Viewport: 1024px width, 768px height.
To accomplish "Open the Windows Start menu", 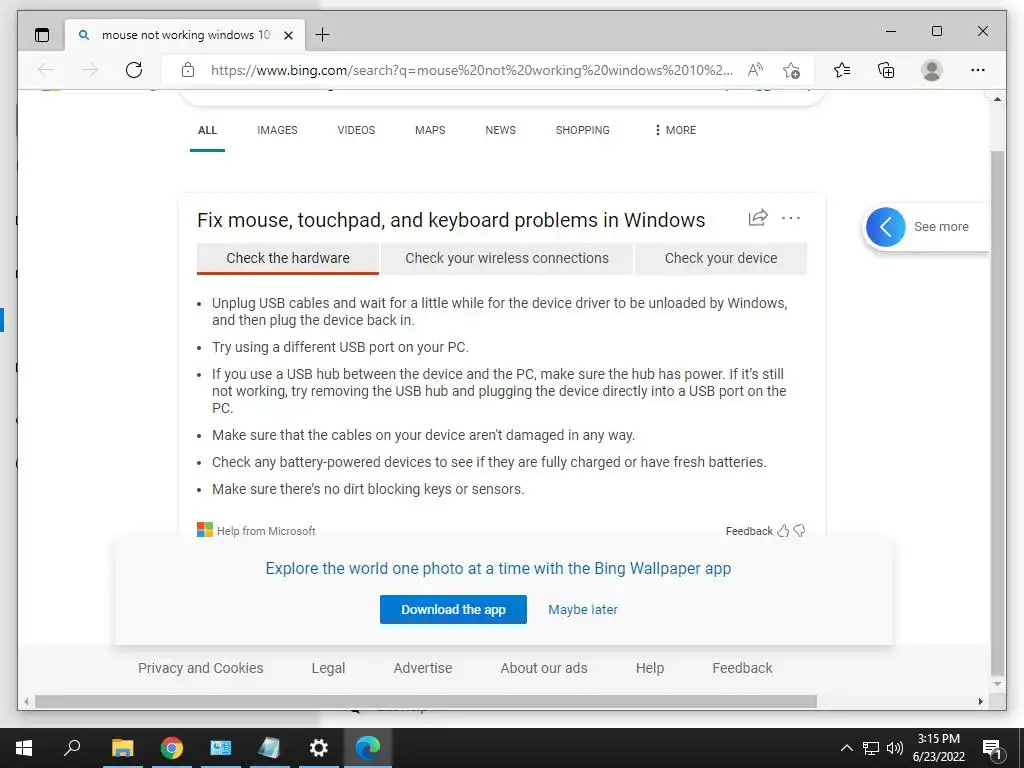I will (24, 748).
